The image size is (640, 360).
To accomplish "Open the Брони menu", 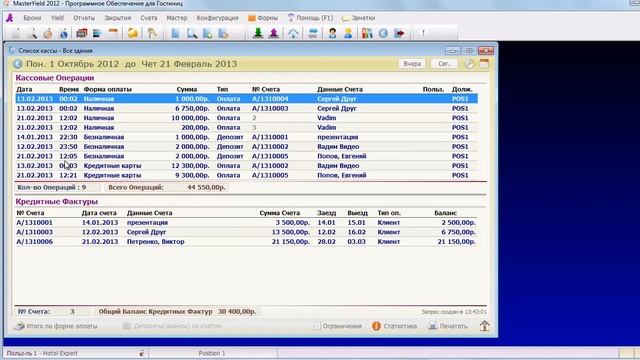I will coord(32,18).
